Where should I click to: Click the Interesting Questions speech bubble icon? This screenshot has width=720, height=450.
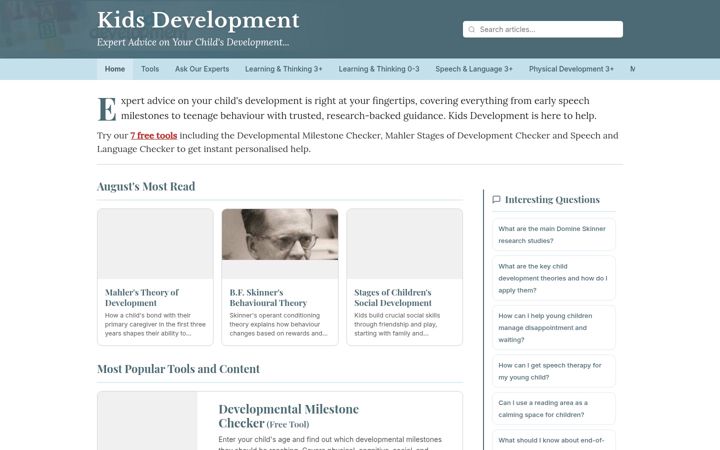(x=496, y=199)
